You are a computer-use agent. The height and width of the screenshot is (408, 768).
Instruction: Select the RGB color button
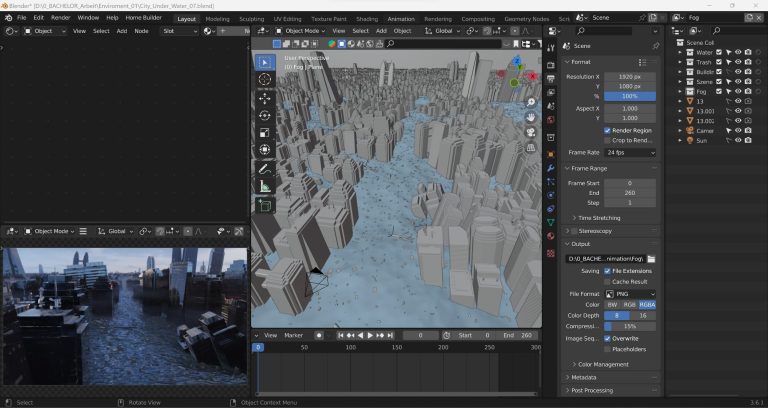630,304
